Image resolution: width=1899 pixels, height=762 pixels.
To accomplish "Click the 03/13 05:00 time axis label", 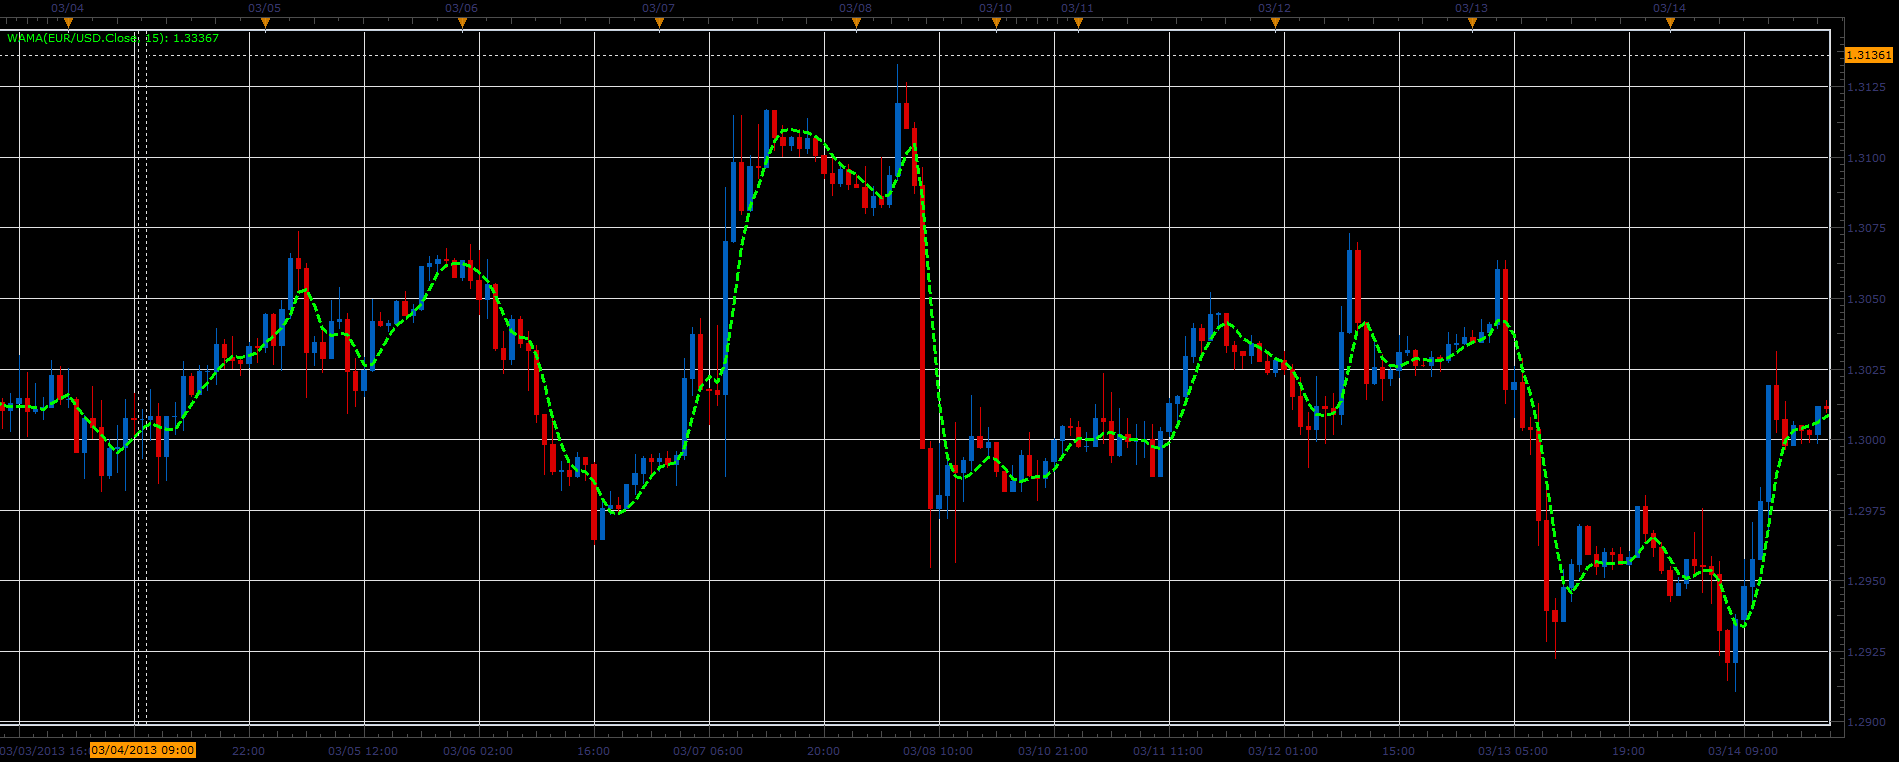I will (x=1513, y=751).
